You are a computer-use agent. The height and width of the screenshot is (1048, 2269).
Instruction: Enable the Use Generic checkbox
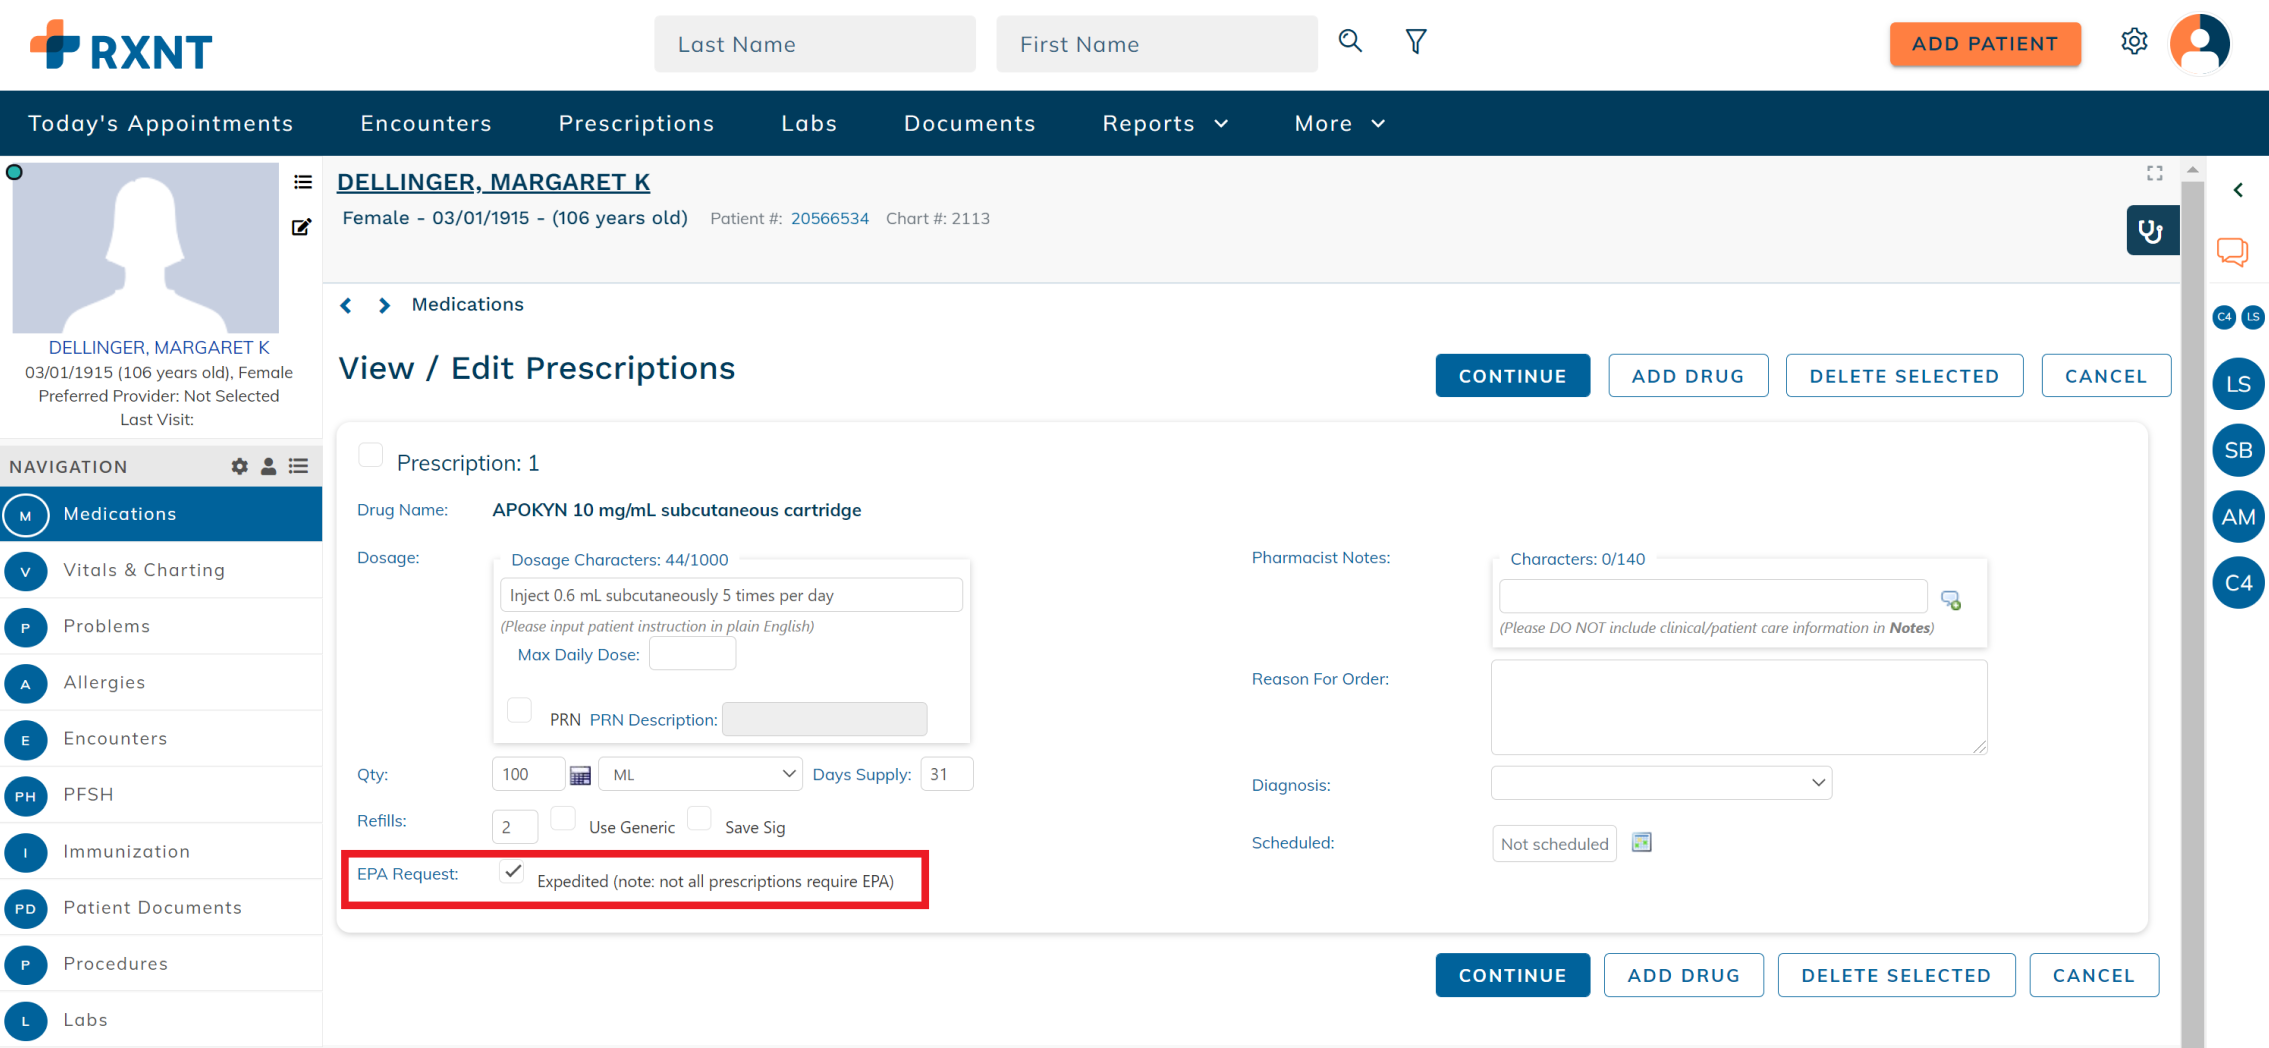point(563,818)
